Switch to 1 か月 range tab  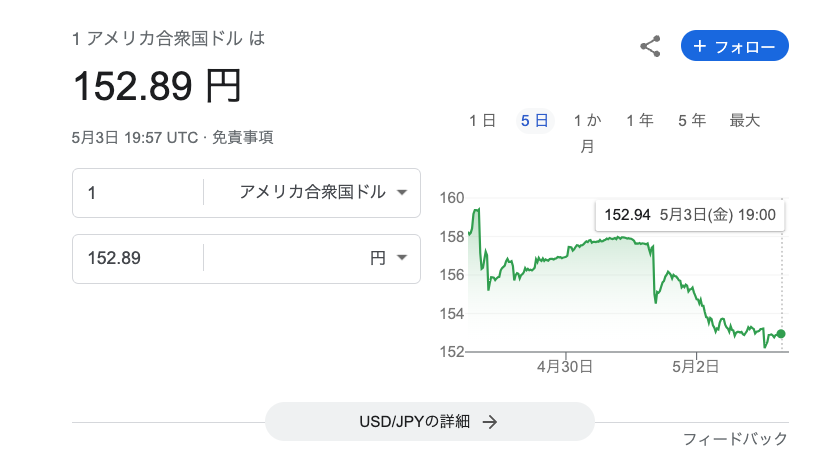(587, 133)
